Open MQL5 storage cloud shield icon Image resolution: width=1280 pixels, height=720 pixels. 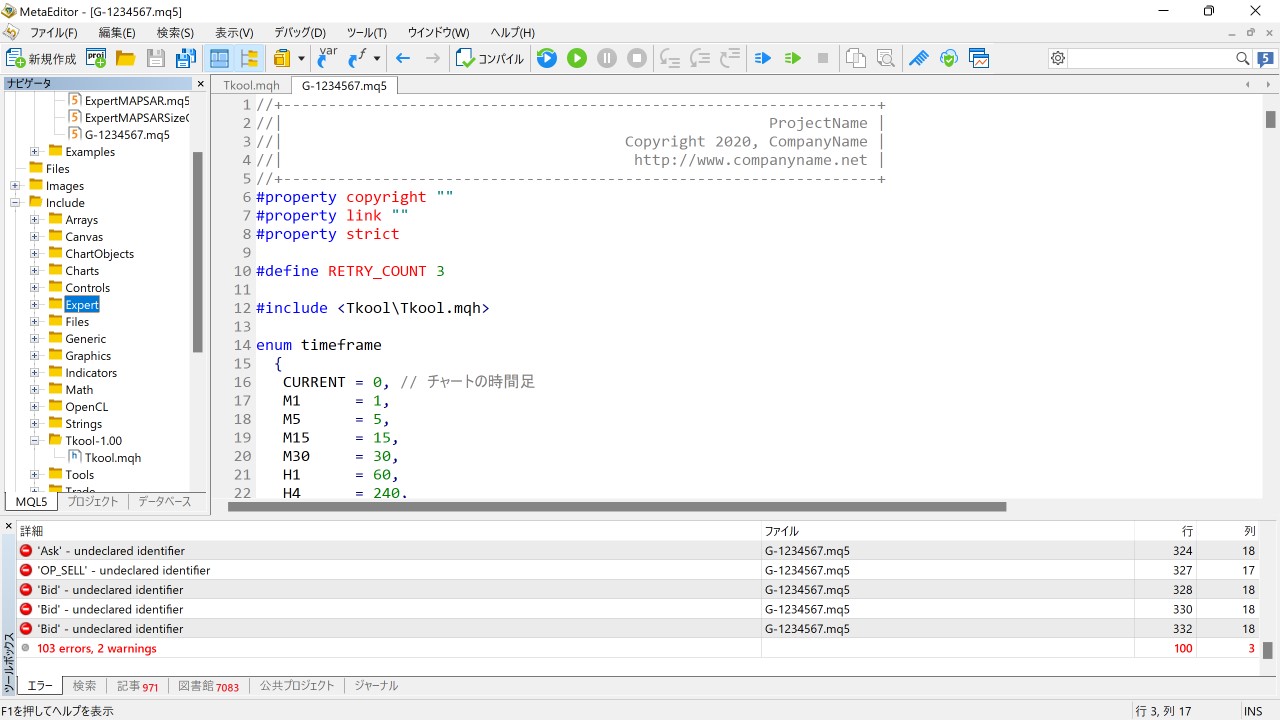(948, 58)
